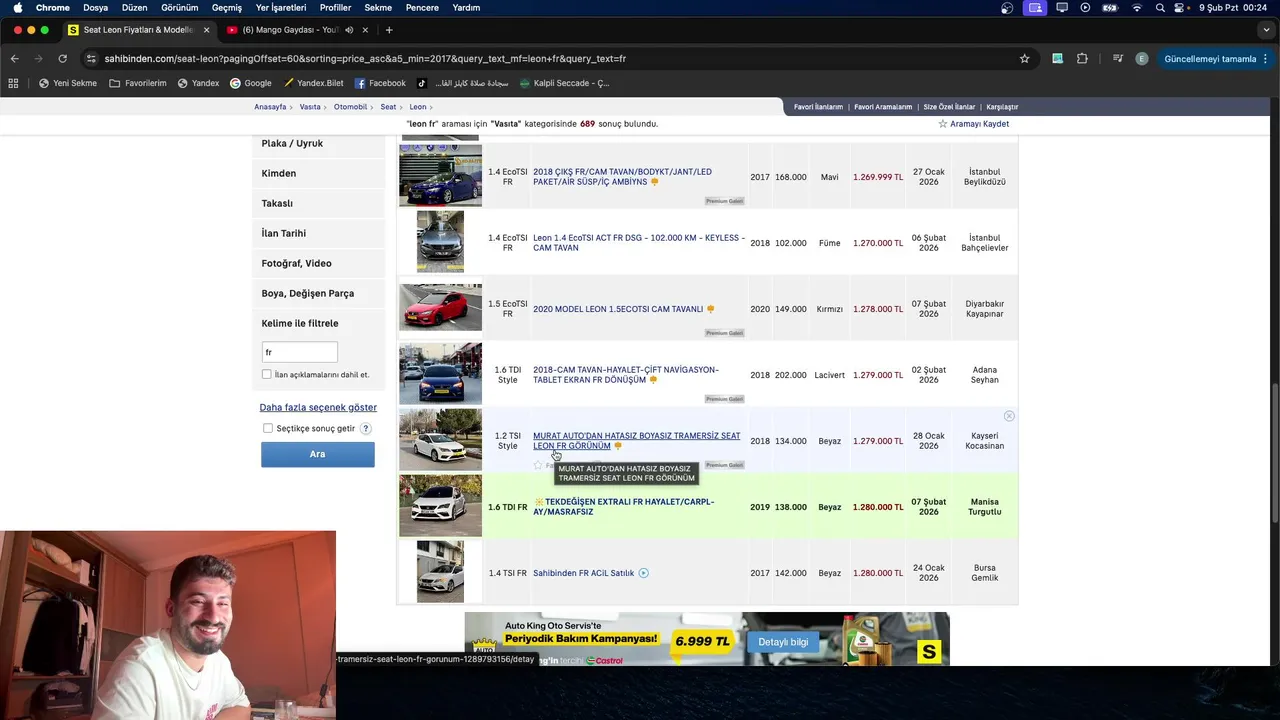Click the Kayseri Kocasinan location cell
1280x720 pixels.
[x=984, y=441]
